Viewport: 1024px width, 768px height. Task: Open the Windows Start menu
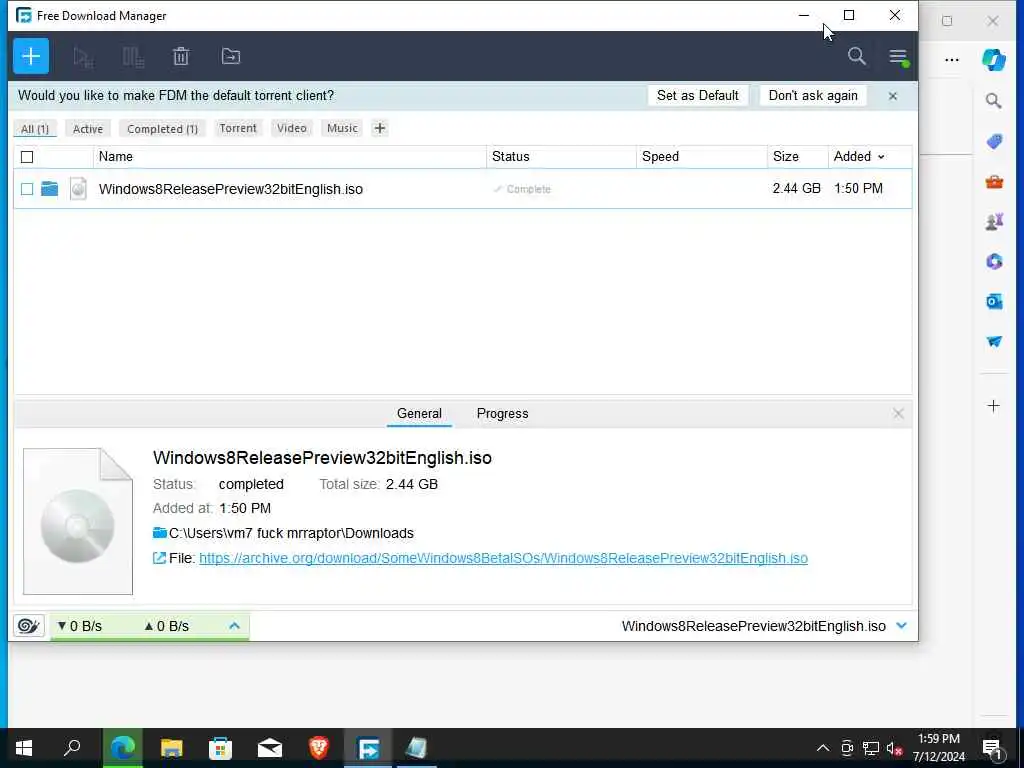(x=24, y=748)
